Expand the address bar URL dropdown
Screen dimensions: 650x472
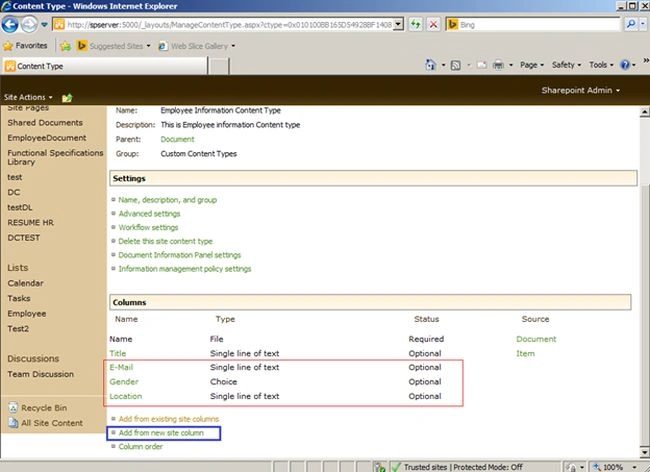(x=398, y=24)
